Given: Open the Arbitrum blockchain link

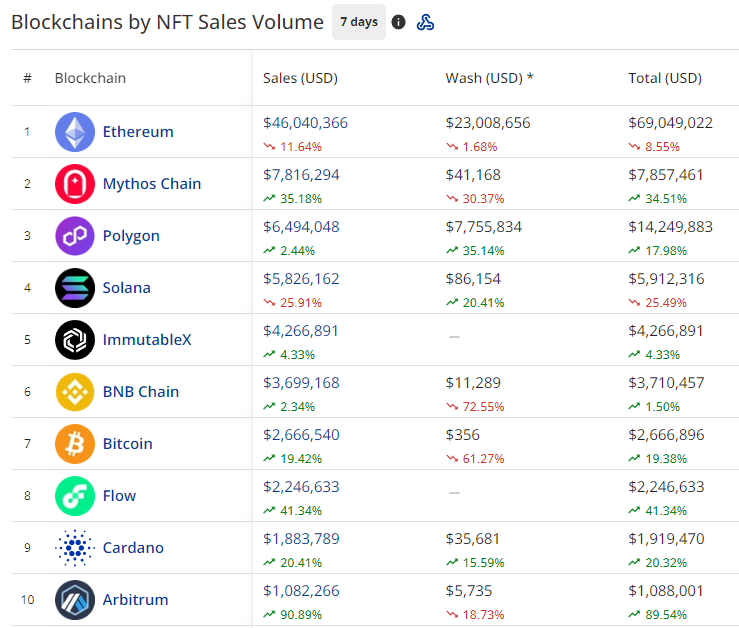Looking at the screenshot, I should 136,600.
